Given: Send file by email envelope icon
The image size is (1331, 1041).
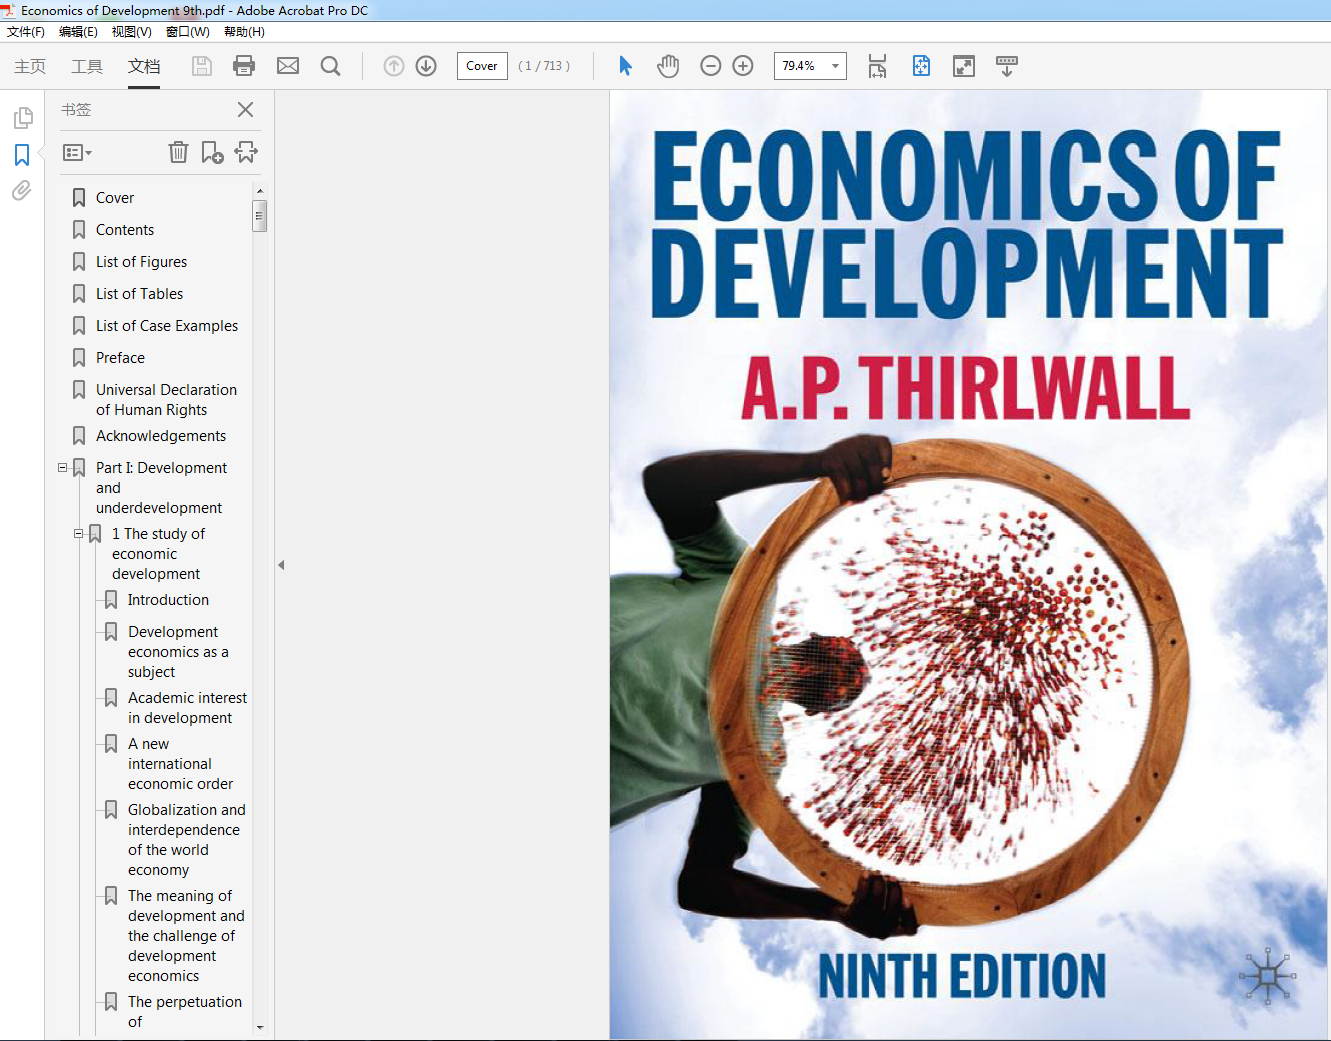Looking at the screenshot, I should point(288,66).
